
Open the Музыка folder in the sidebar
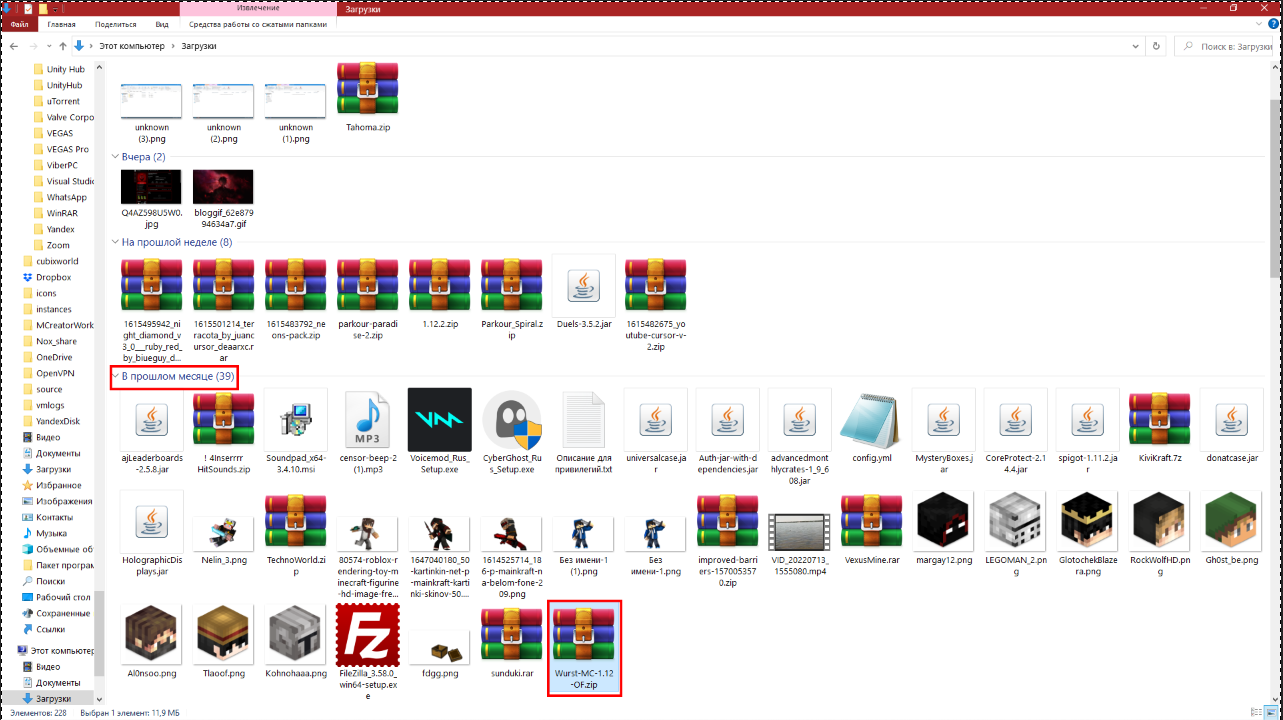tap(51, 533)
